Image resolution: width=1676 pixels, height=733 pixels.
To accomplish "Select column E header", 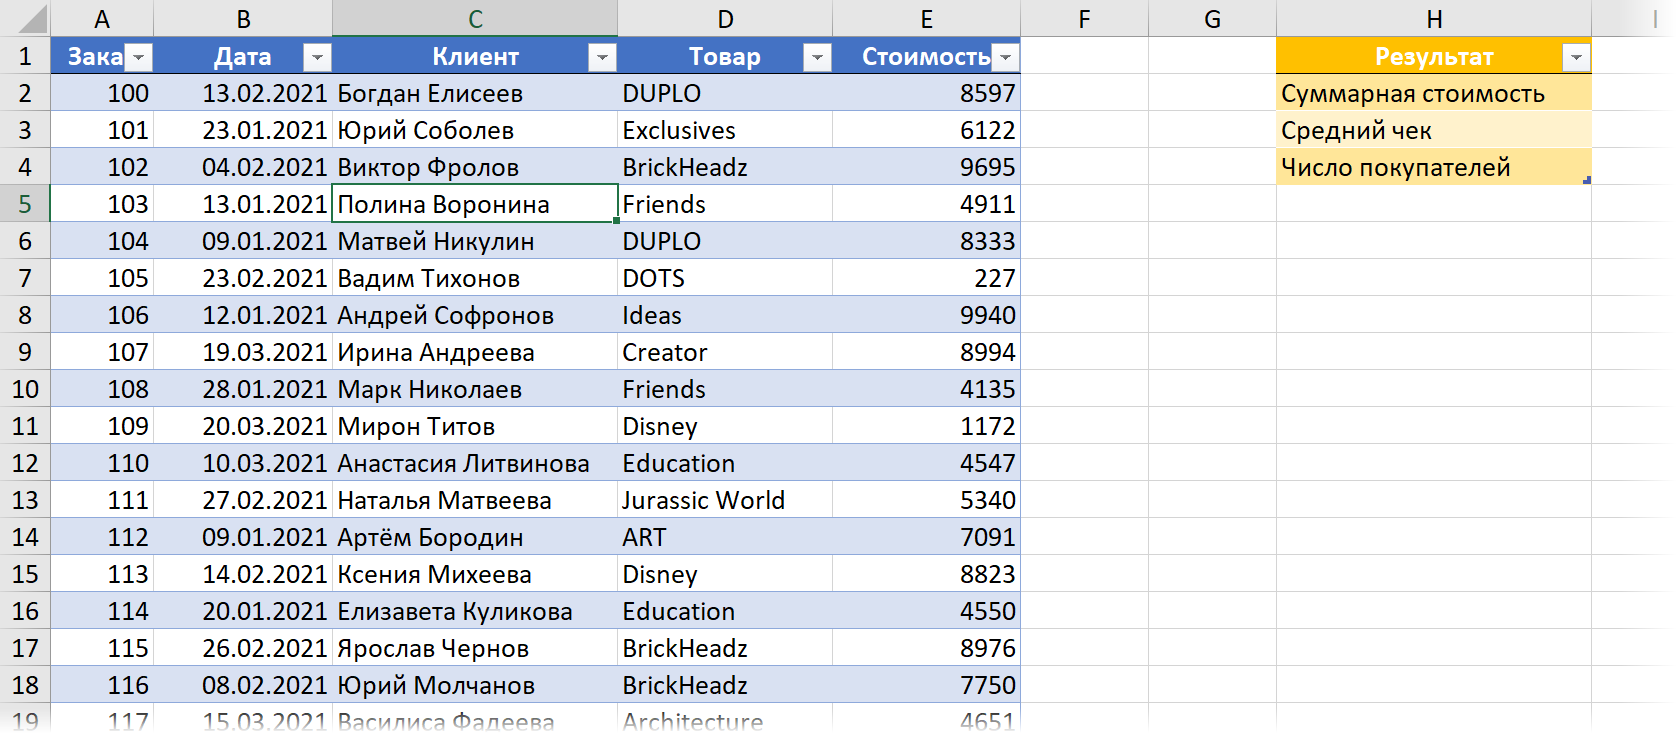I will point(926,19).
